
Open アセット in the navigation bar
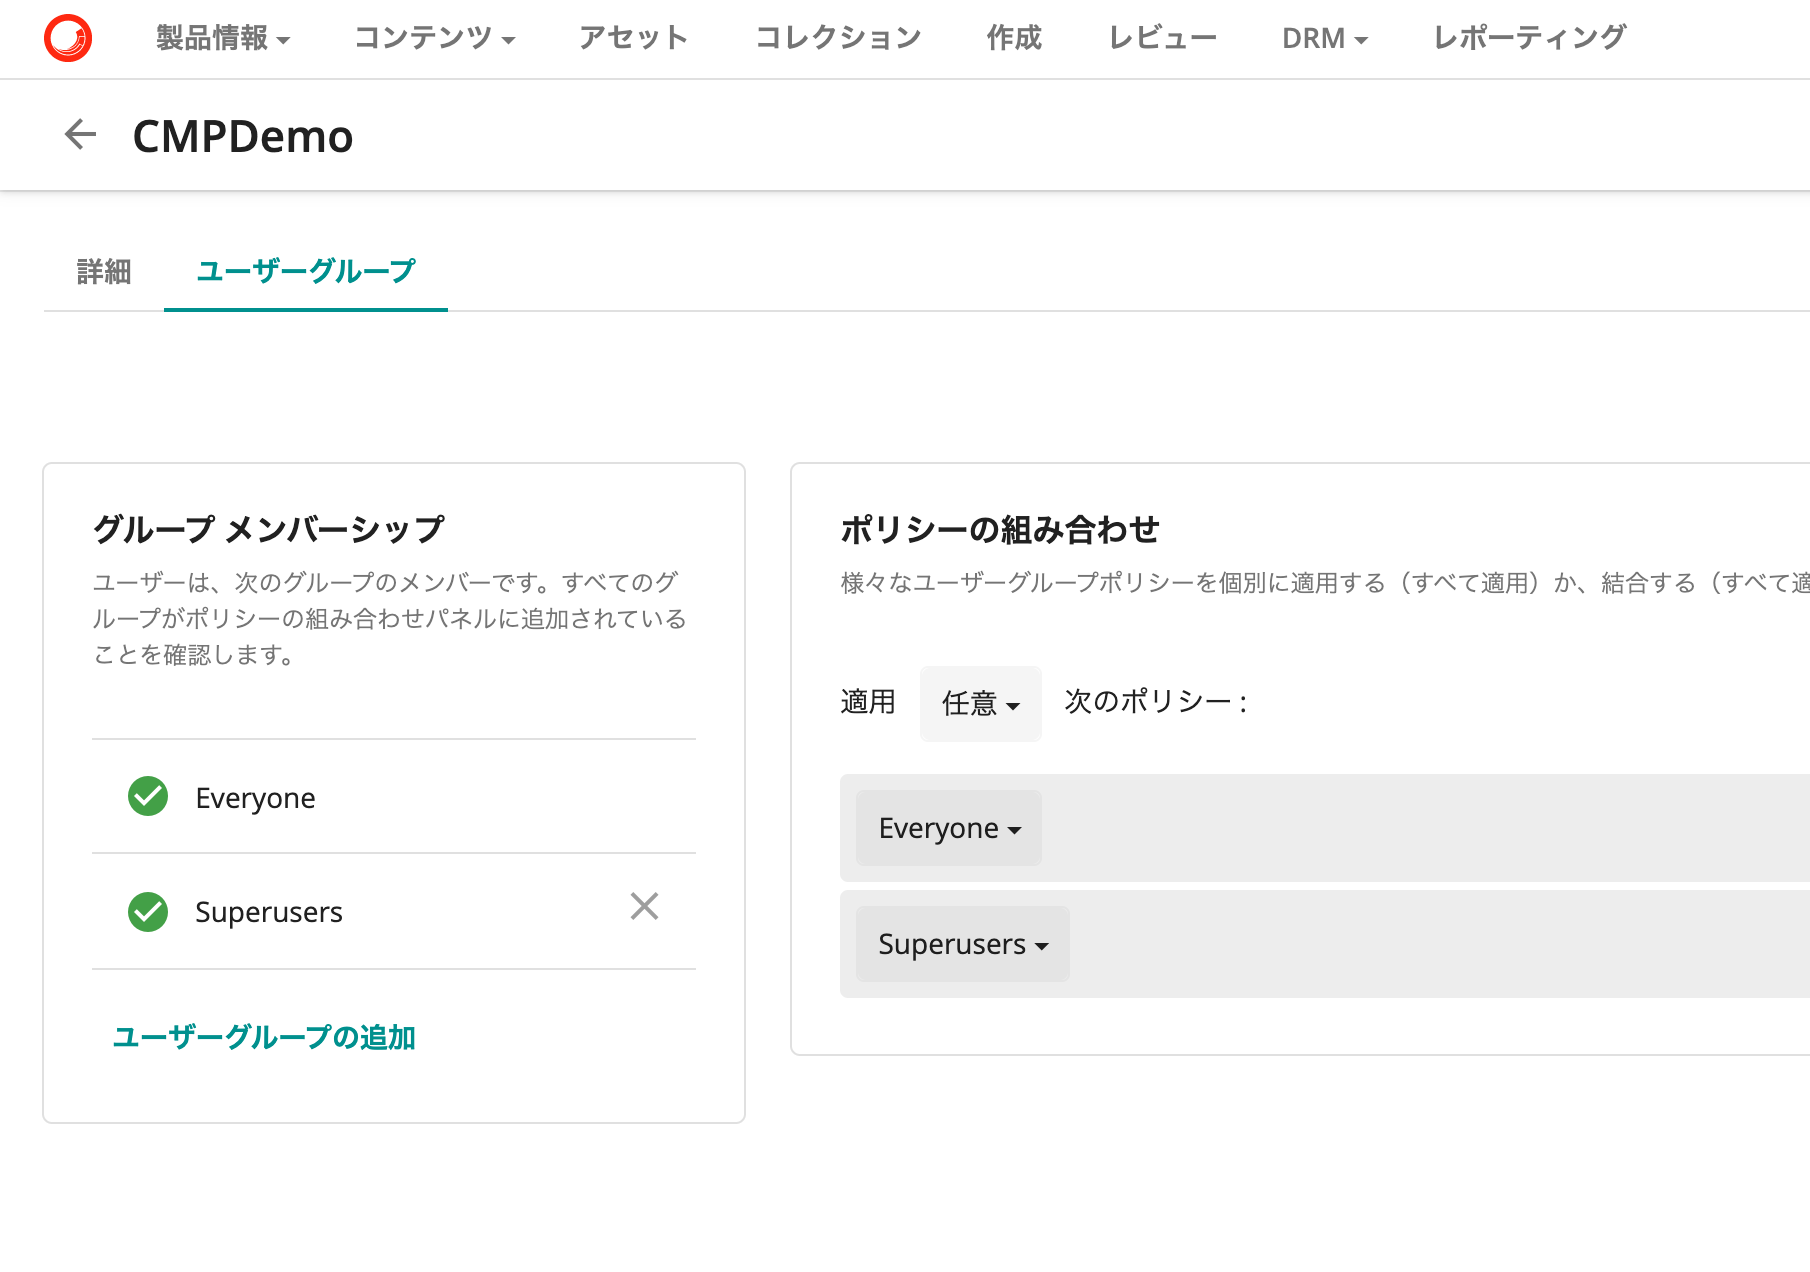tap(634, 38)
